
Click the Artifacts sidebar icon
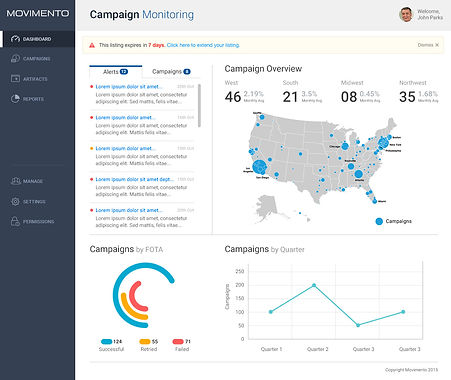[x=15, y=79]
